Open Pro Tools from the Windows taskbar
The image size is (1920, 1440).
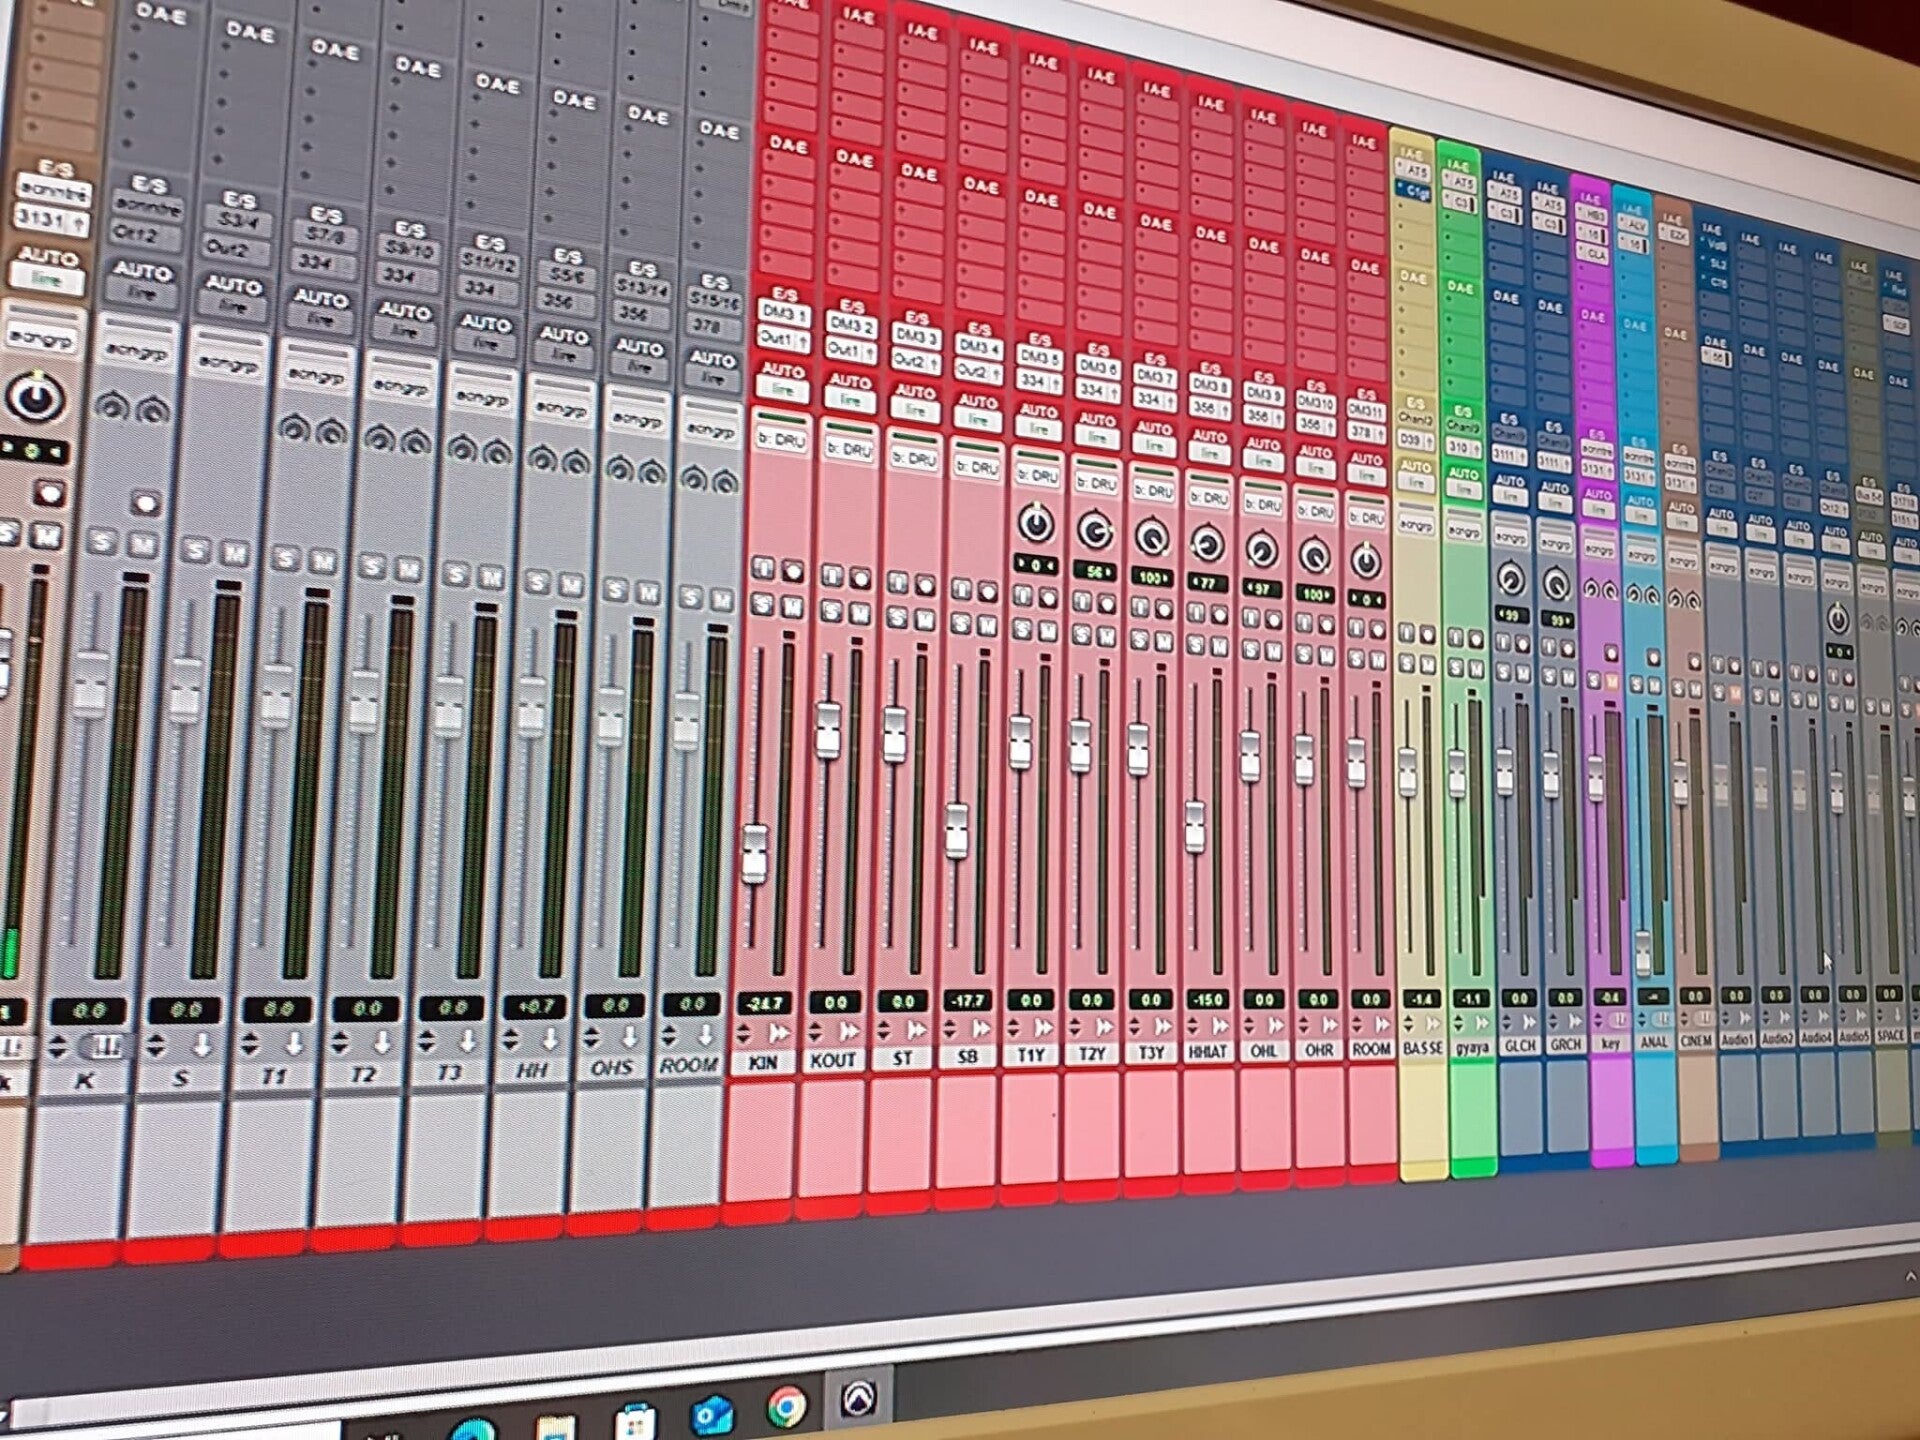coord(858,1399)
